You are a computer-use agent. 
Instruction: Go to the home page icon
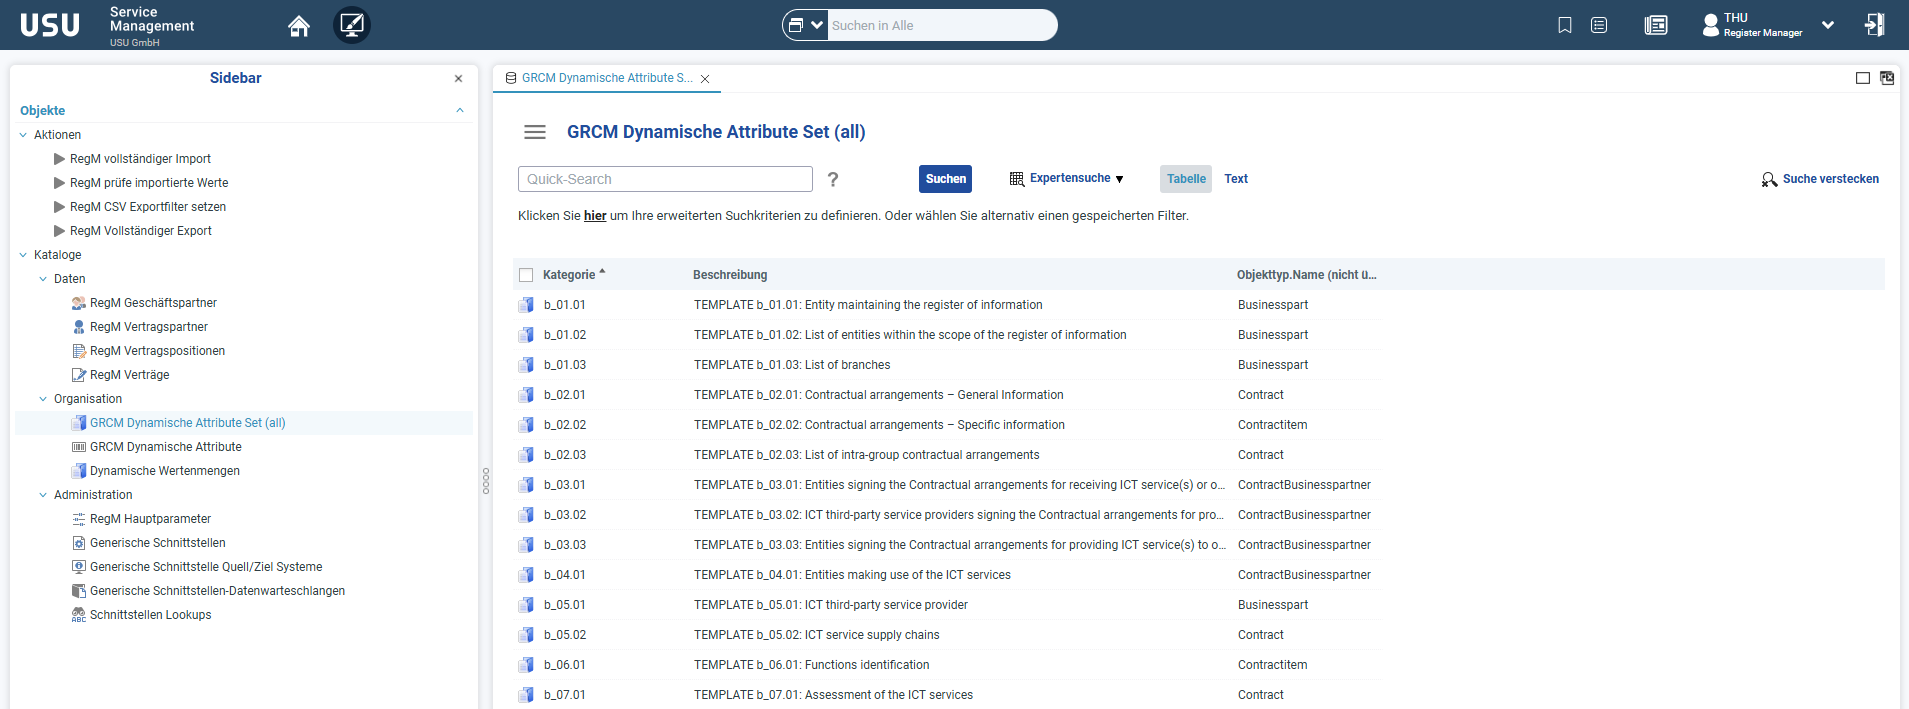(x=298, y=26)
